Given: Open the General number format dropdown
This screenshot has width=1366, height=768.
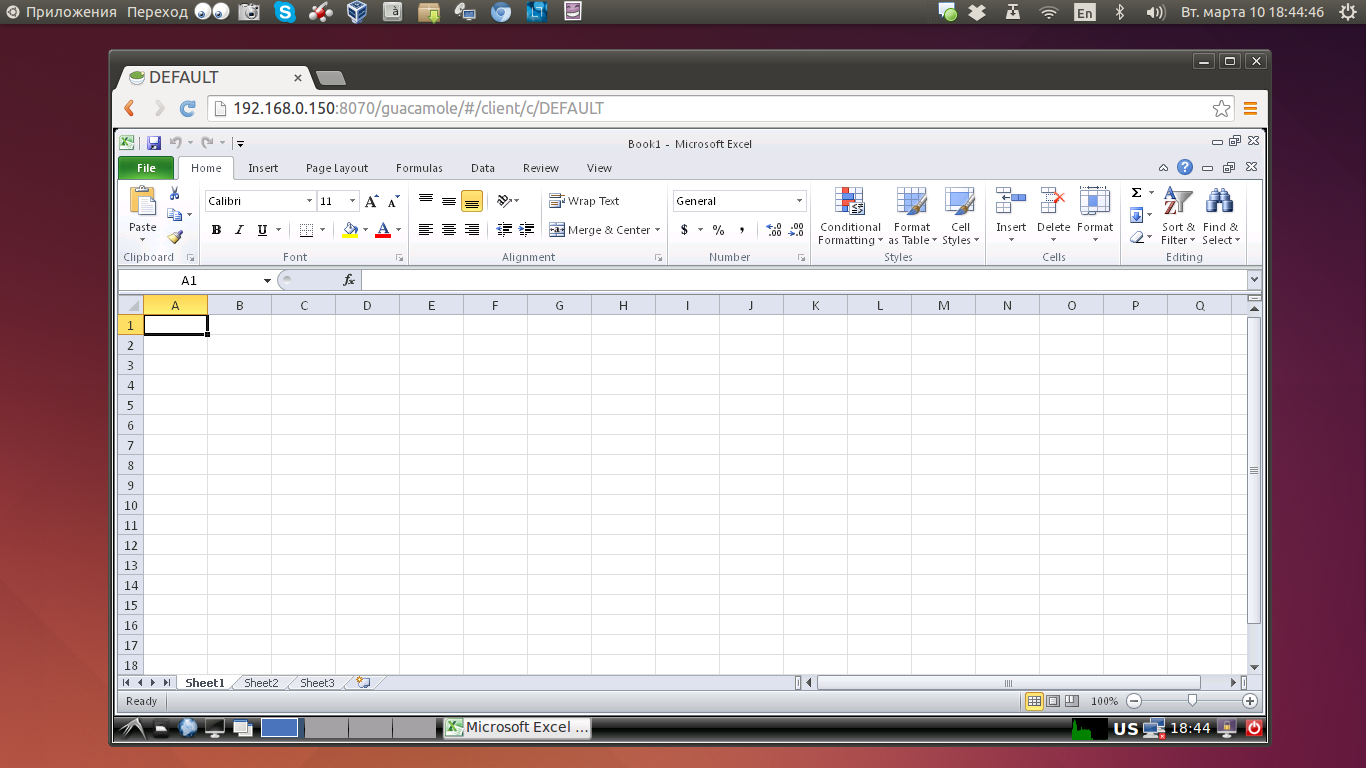Looking at the screenshot, I should pyautogui.click(x=799, y=201).
